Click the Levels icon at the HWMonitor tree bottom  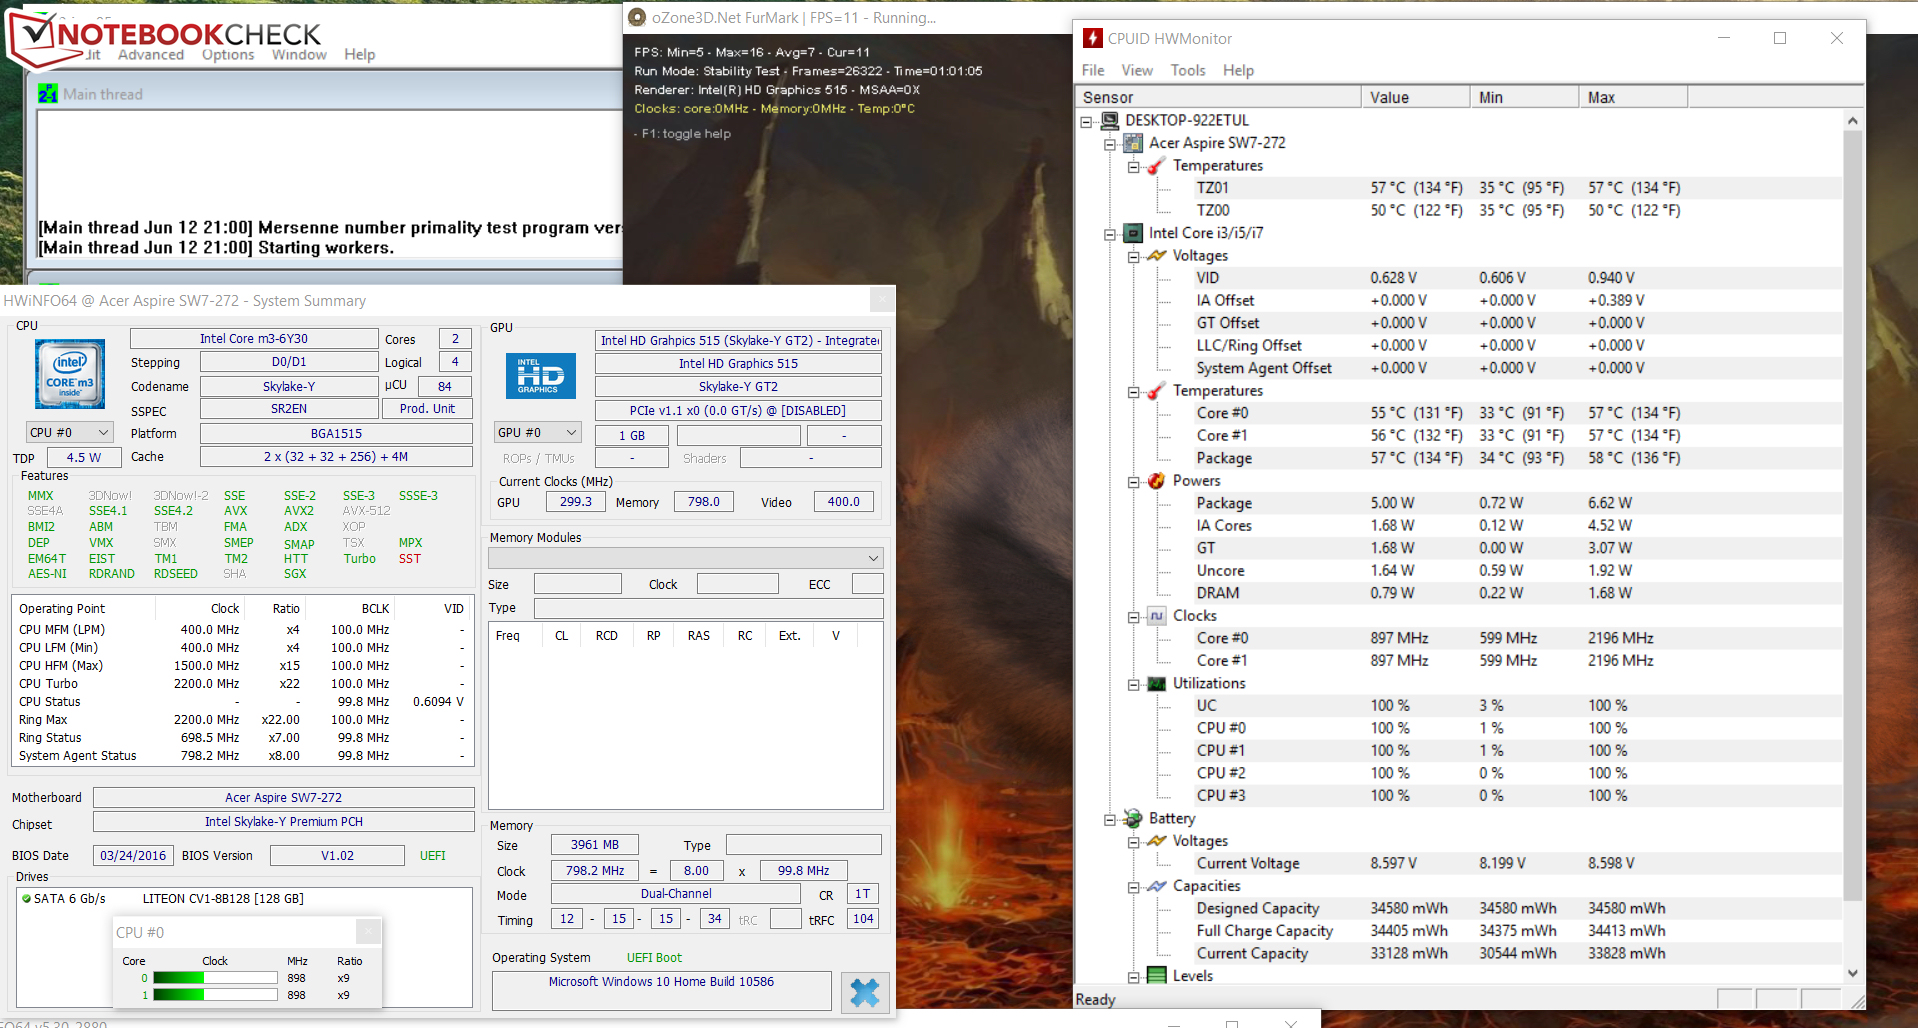1157,975
